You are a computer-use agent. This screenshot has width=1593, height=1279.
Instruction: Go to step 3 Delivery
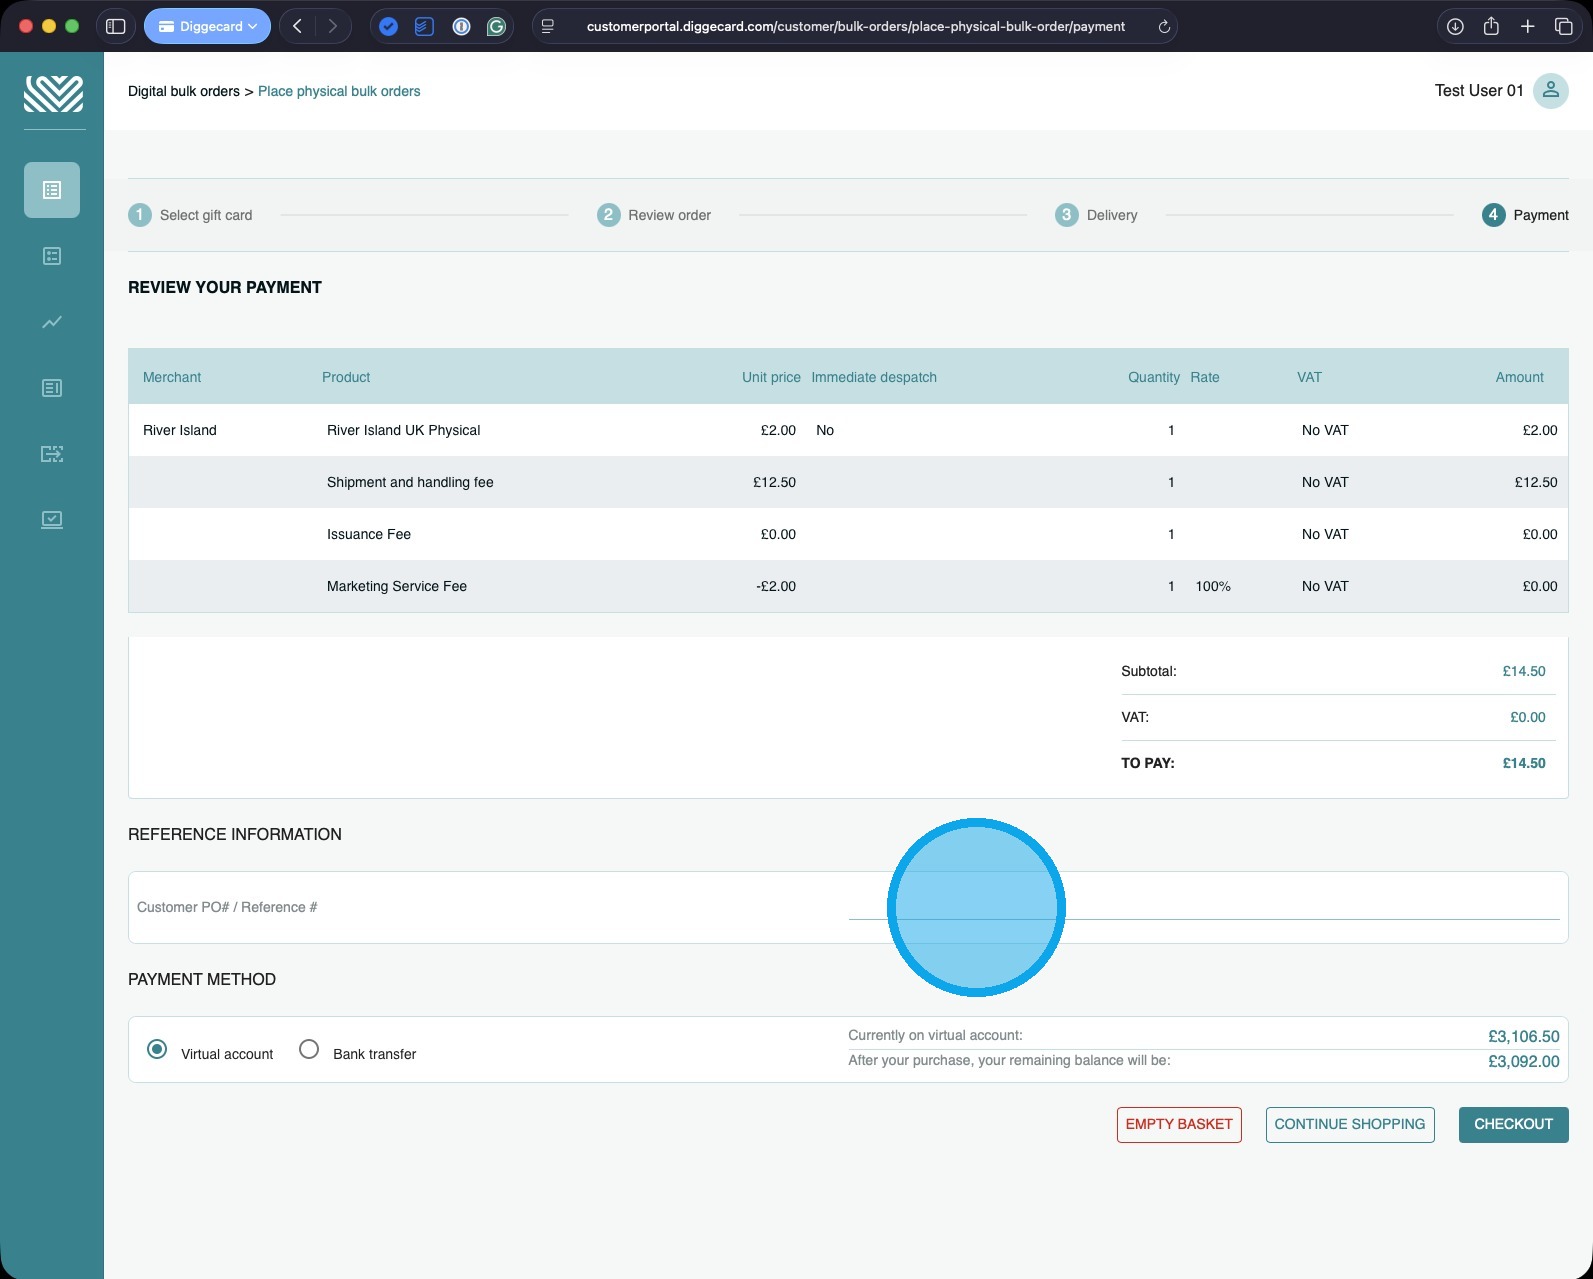(1096, 215)
